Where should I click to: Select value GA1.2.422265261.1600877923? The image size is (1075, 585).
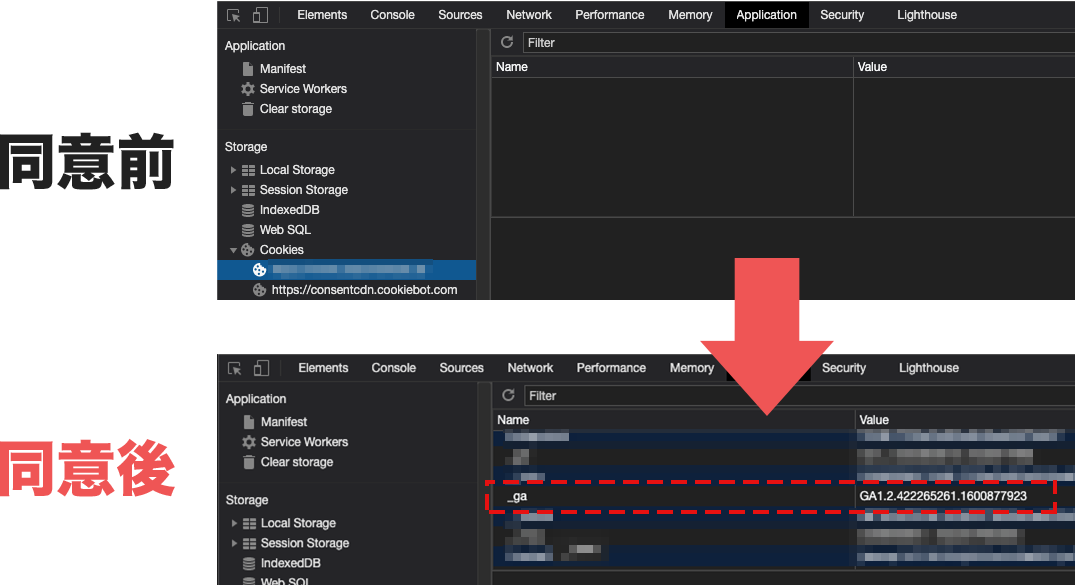pos(943,496)
